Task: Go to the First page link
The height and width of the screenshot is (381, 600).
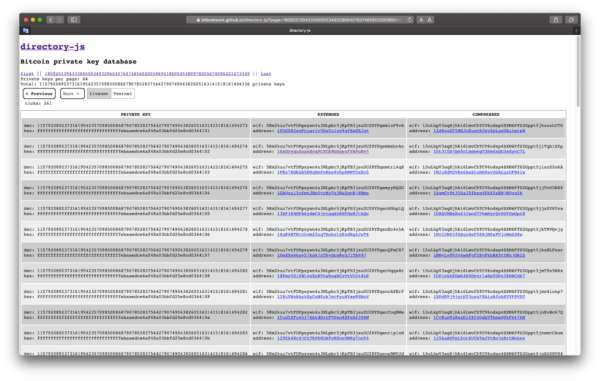Action: click(x=27, y=74)
